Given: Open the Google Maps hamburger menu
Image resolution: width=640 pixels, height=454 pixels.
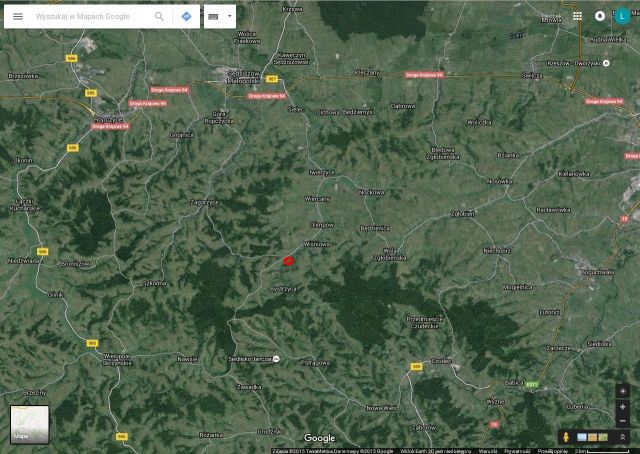Looking at the screenshot, I should (x=18, y=16).
